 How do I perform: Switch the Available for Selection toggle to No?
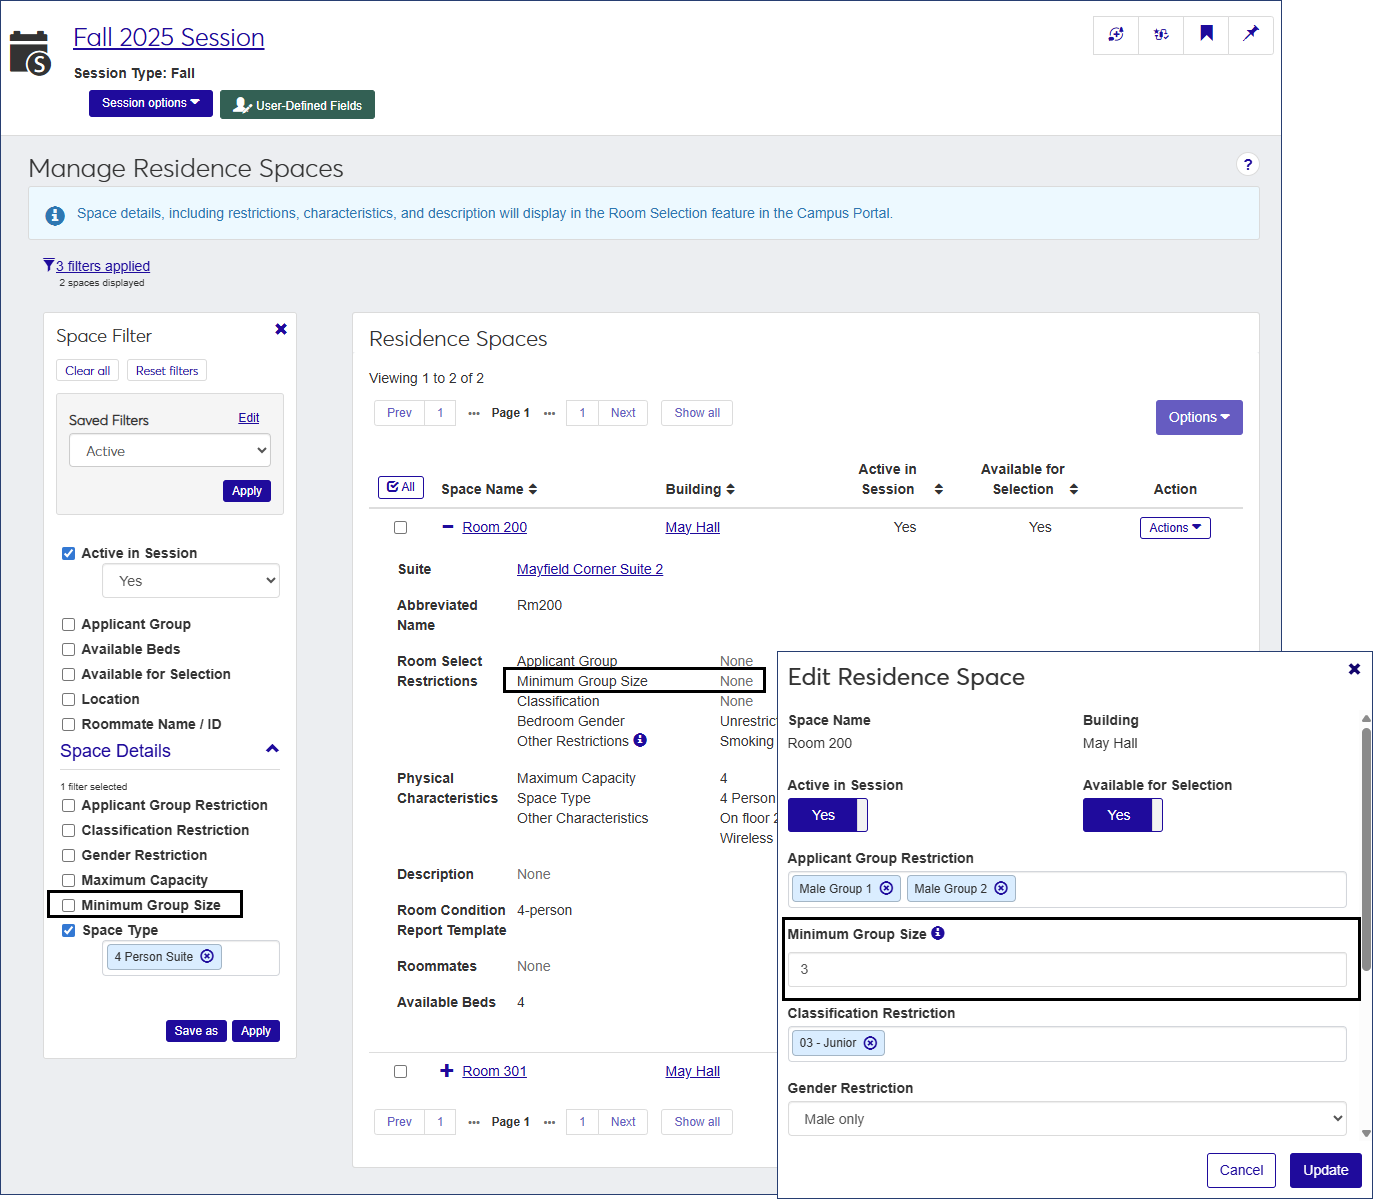pyautogui.click(x=1122, y=815)
